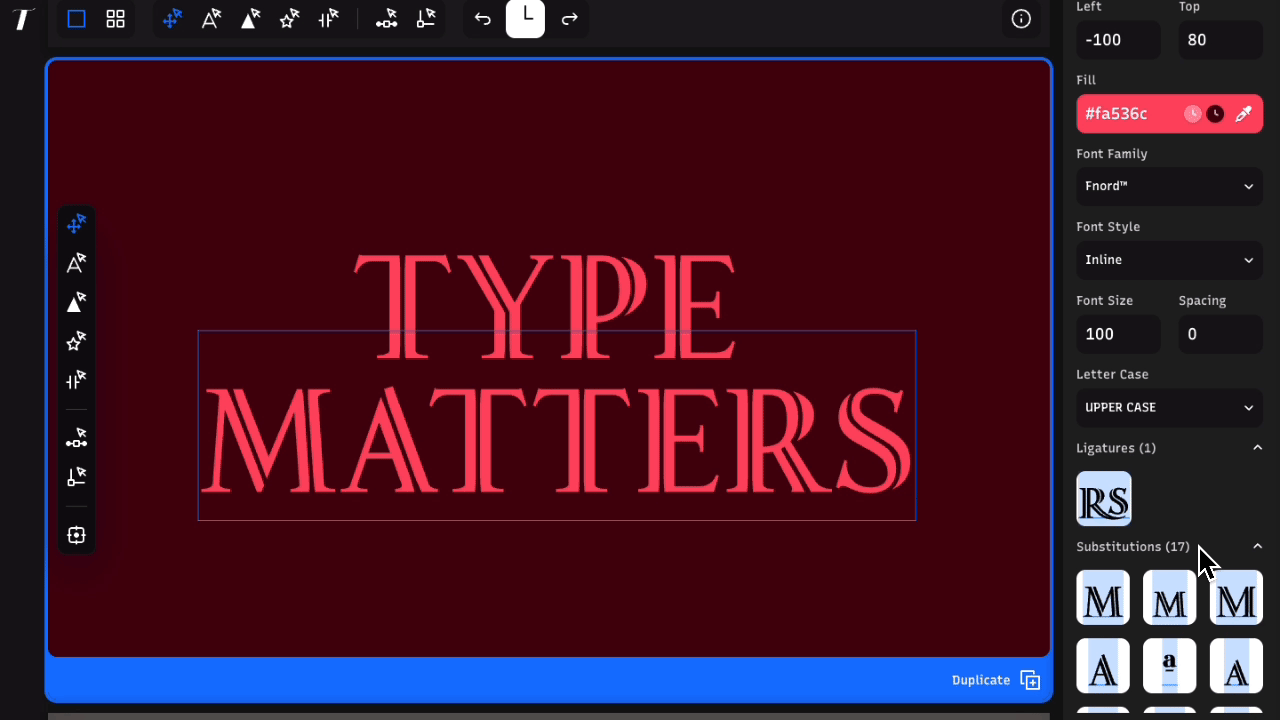
Task: Select corner anchor tool in floating canvas toolbar
Action: click(x=76, y=477)
